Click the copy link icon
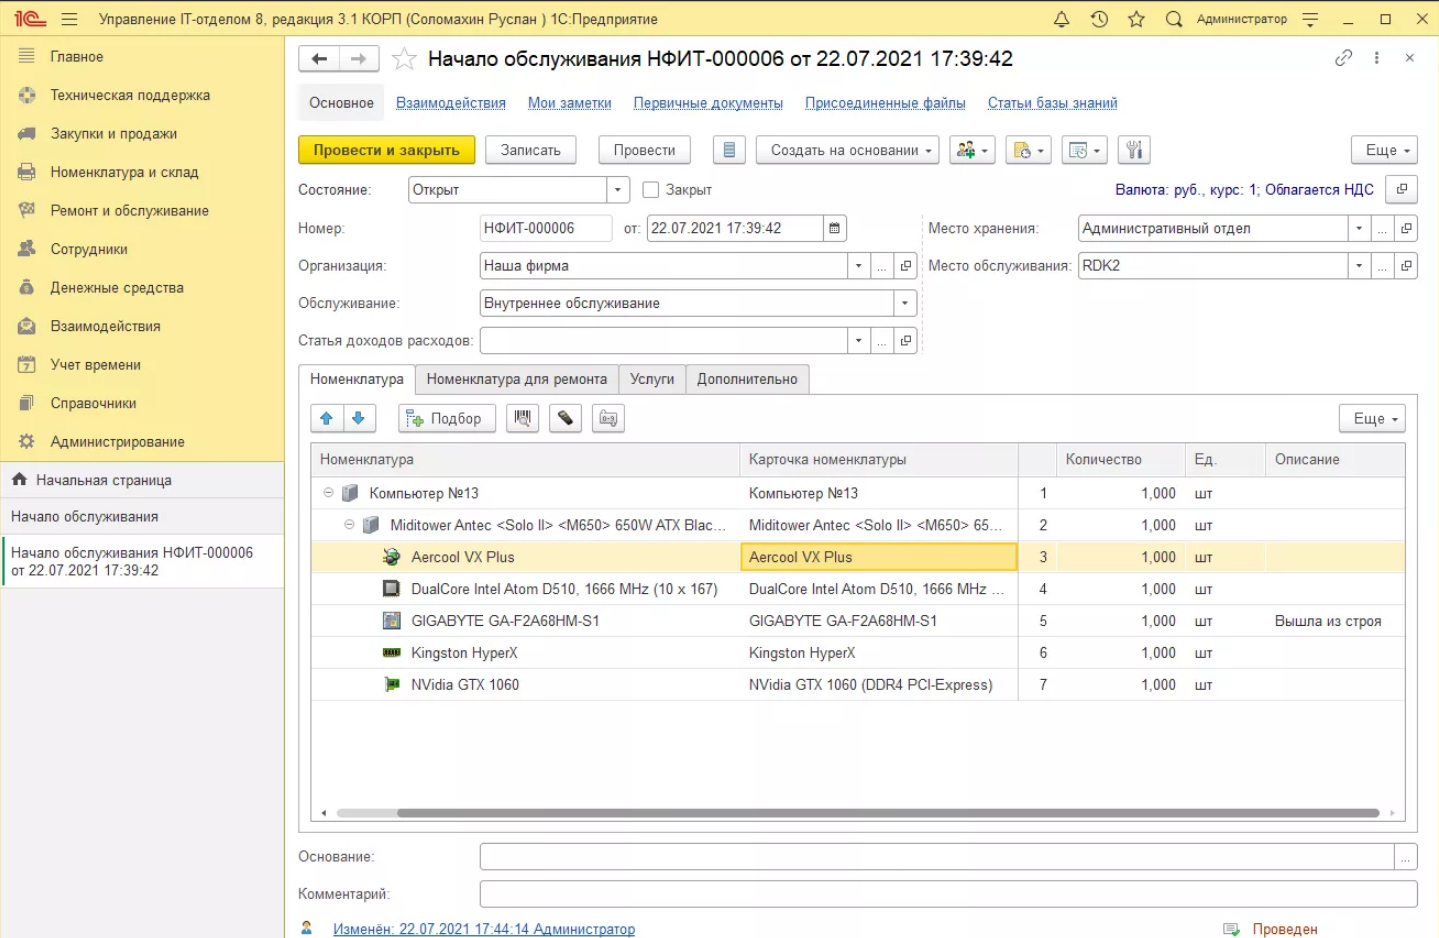This screenshot has height=938, width=1439. pyautogui.click(x=1343, y=58)
